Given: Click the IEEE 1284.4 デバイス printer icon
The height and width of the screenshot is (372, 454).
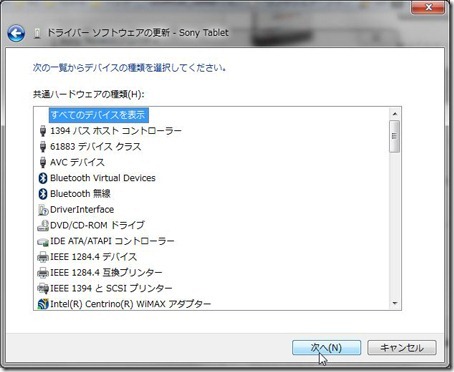Looking at the screenshot, I should click(43, 257).
